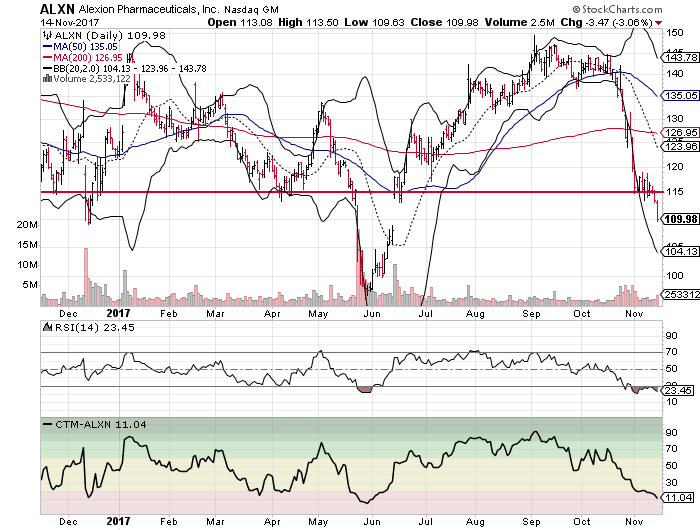Click the blue MA(50) legend line swatch

(47, 46)
